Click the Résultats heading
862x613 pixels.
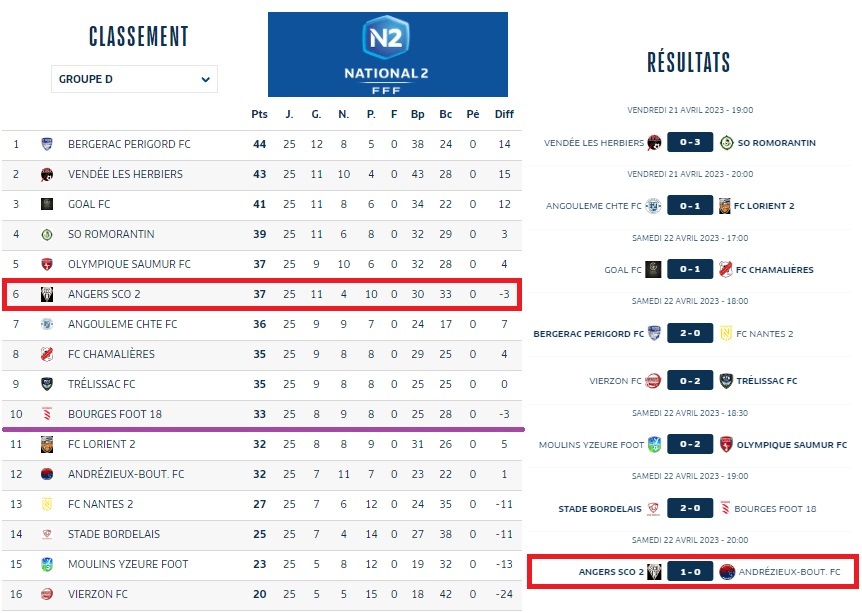click(689, 63)
